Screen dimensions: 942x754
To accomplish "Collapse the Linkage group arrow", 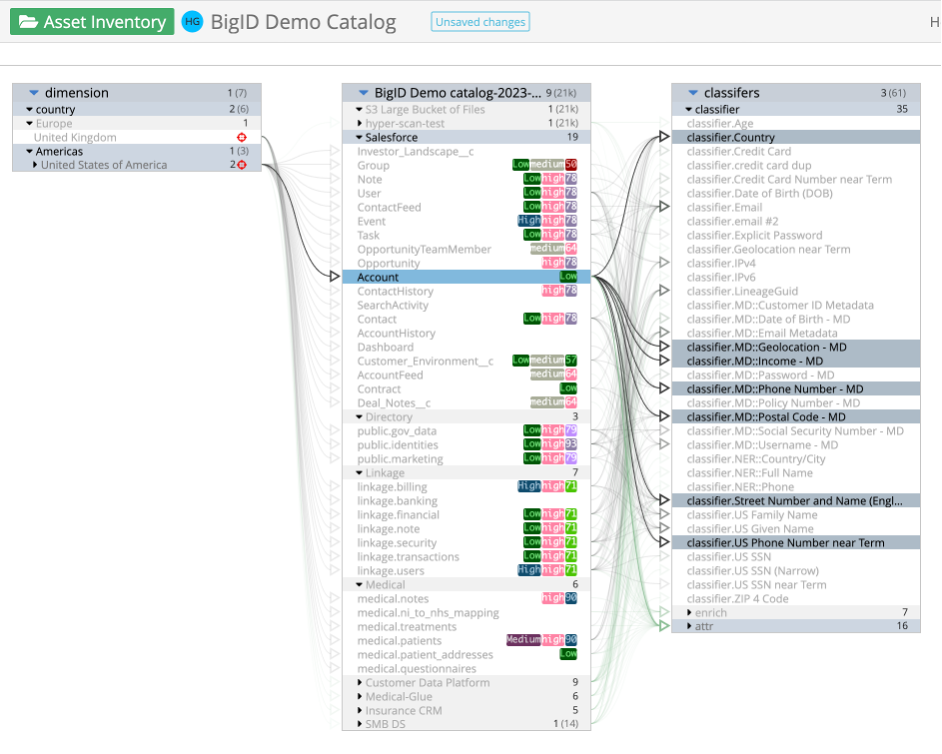I will click(x=359, y=473).
